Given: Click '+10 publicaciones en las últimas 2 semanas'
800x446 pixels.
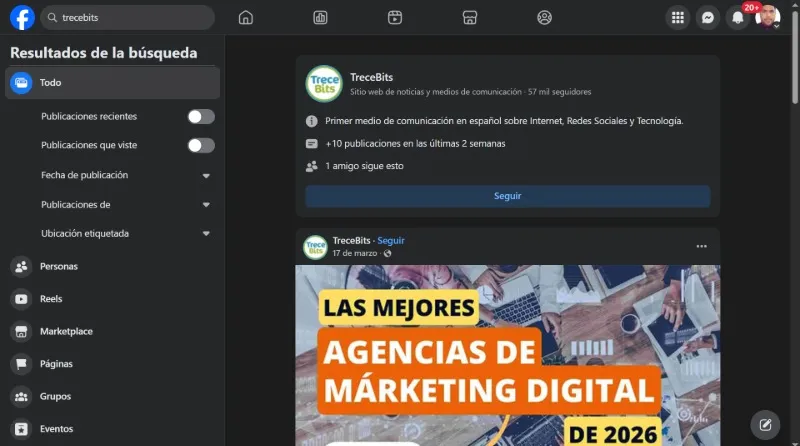Looking at the screenshot, I should click(x=415, y=143).
